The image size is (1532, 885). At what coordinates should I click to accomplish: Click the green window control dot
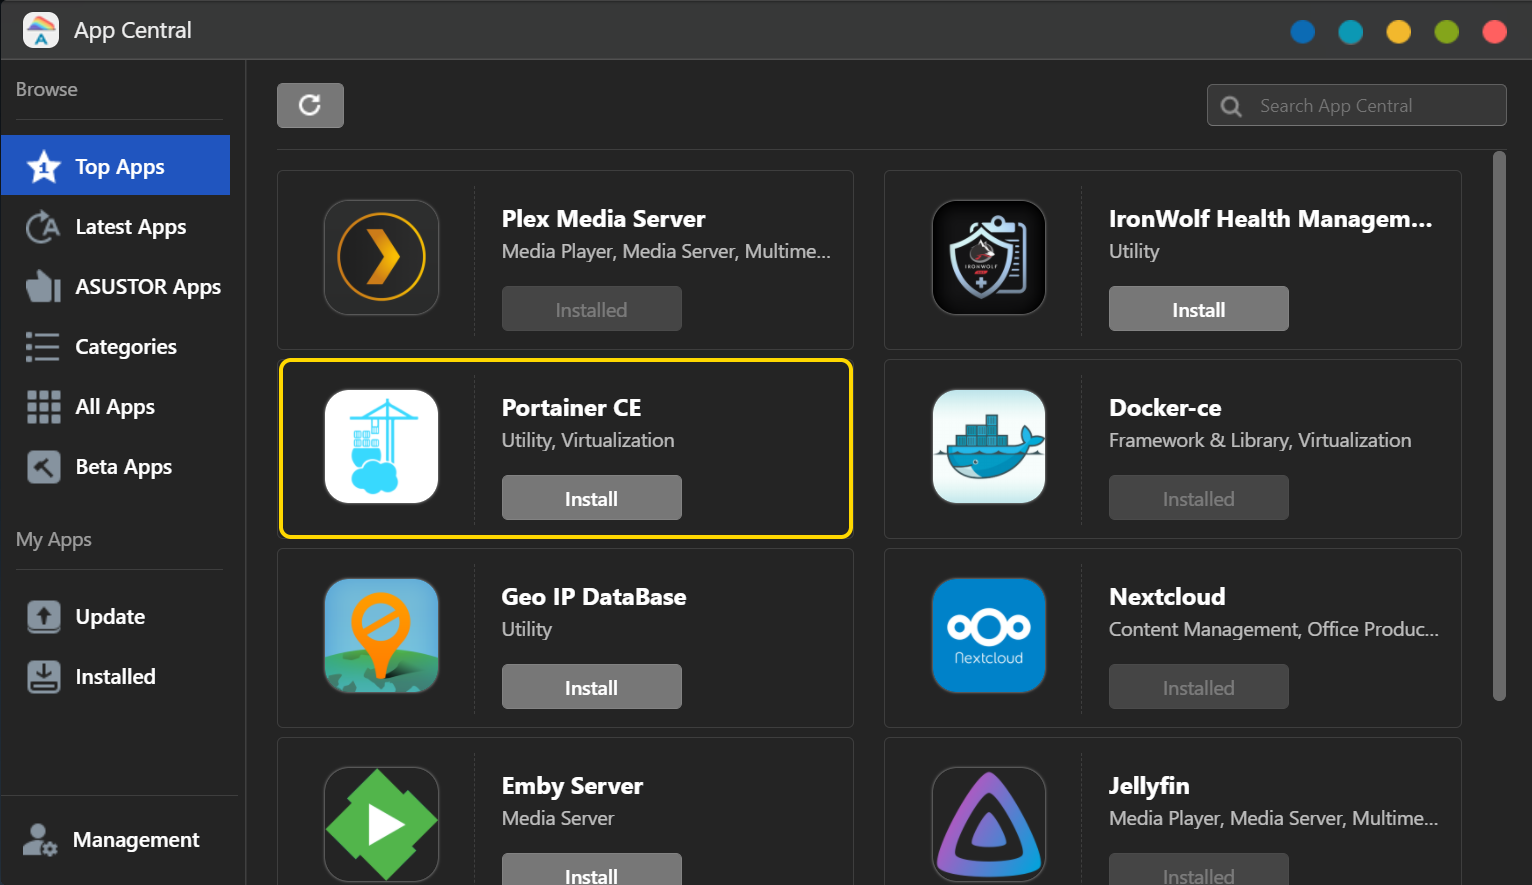(1447, 32)
